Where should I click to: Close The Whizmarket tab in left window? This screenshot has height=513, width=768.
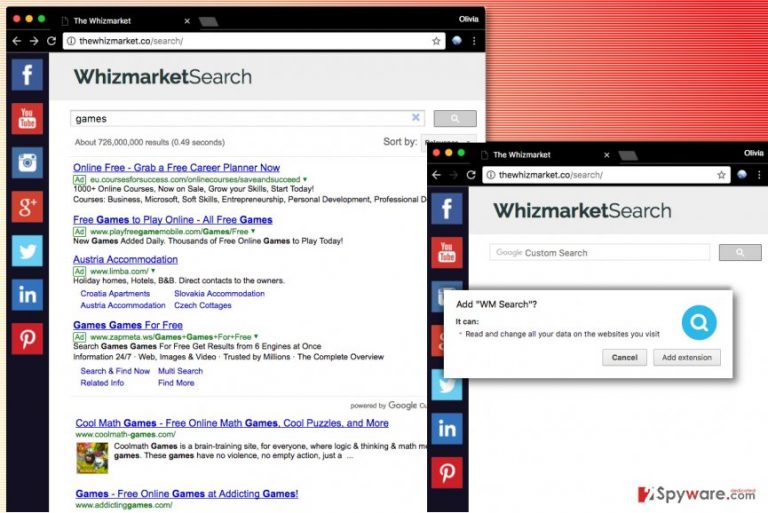187,21
